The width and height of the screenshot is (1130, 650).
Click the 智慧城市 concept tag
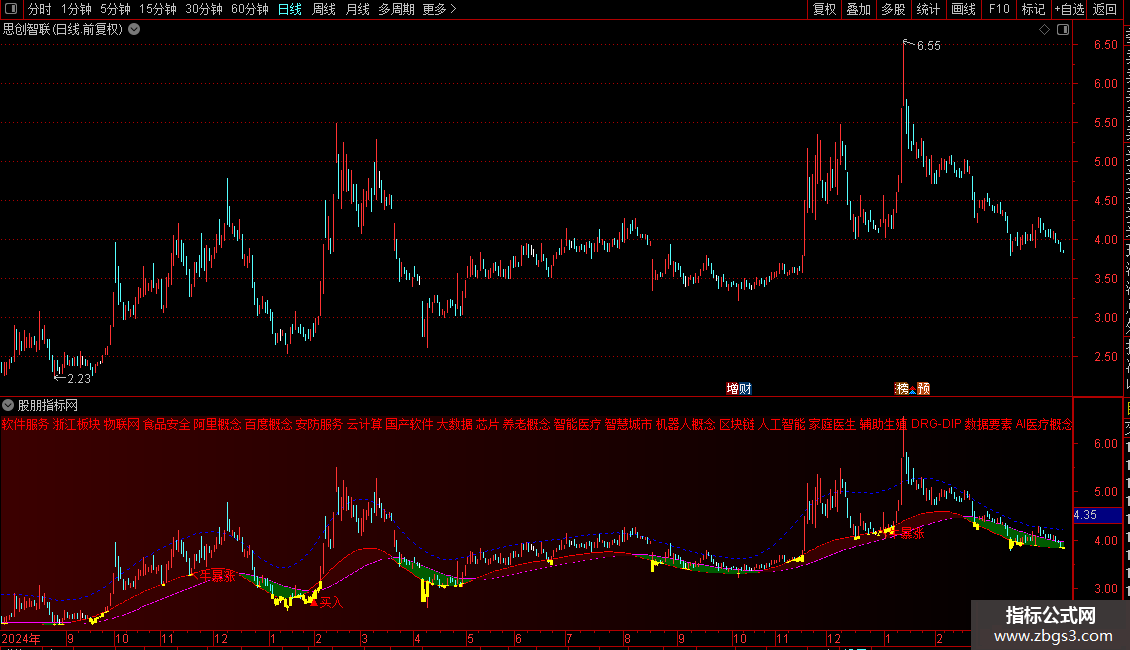[628, 424]
